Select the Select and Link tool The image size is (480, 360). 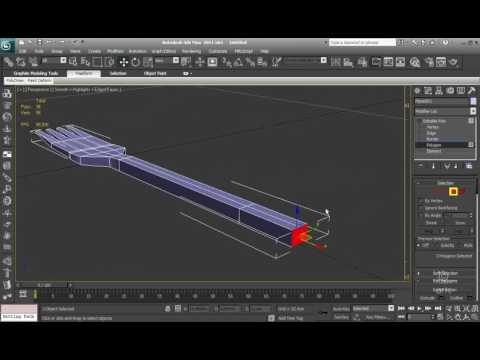[9, 62]
